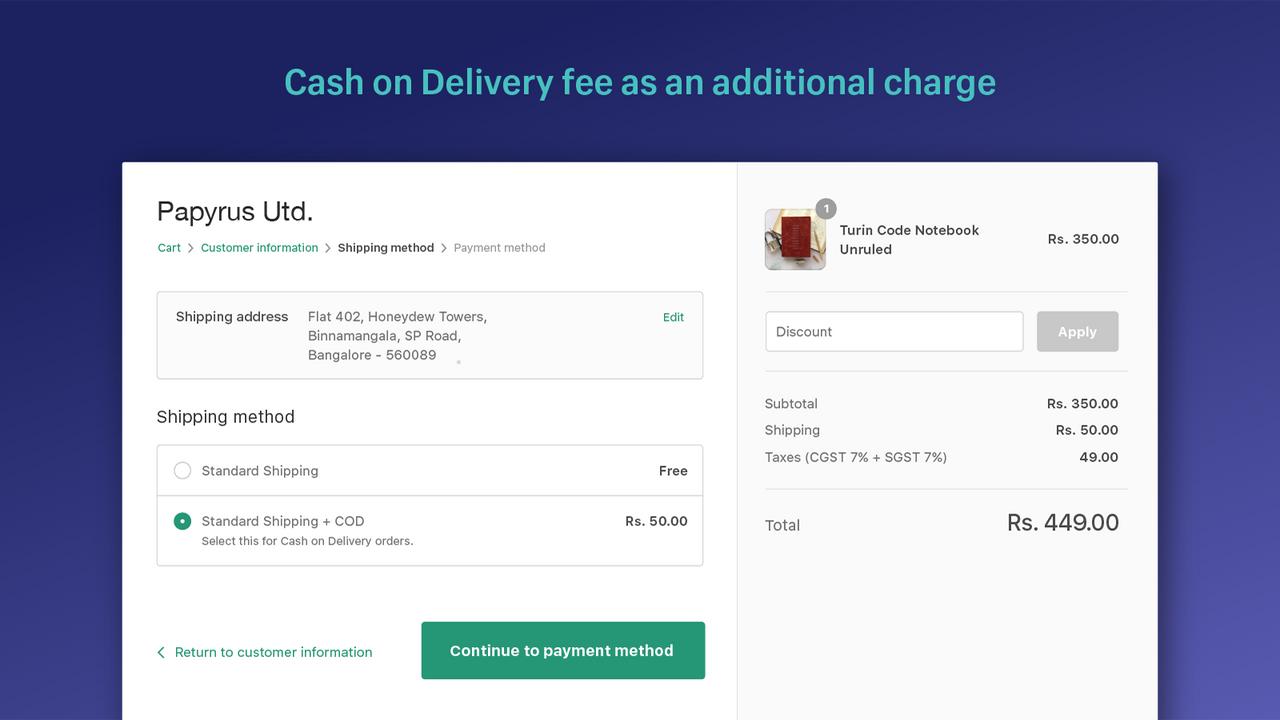The width and height of the screenshot is (1280, 720).
Task: Click the chevron after Customer information breadcrumb
Action: [x=328, y=247]
